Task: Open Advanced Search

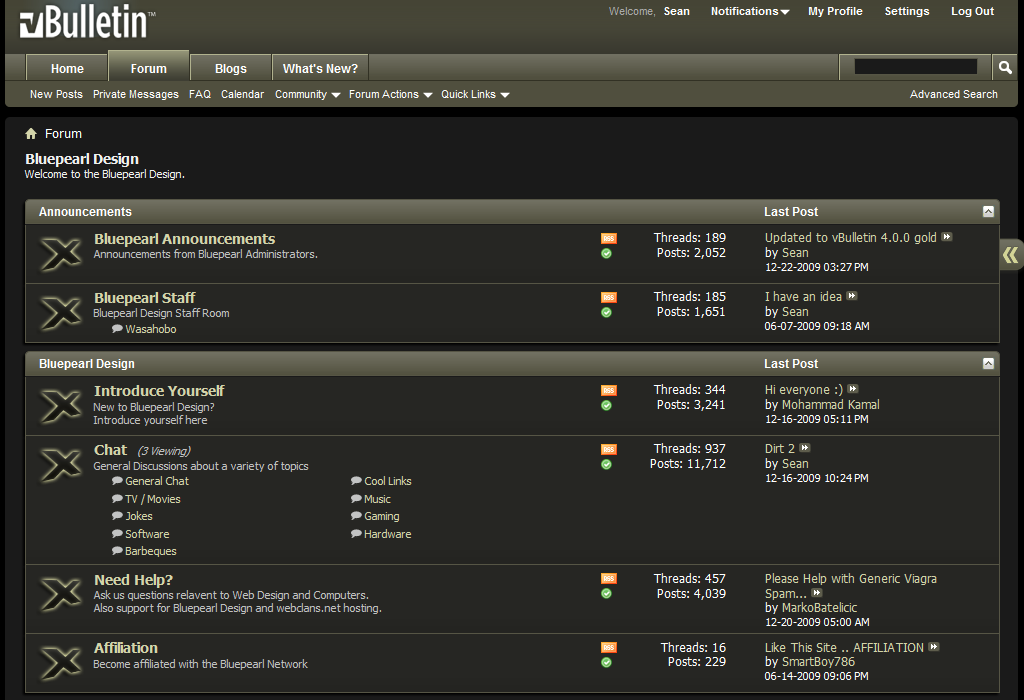Action: 953,94
